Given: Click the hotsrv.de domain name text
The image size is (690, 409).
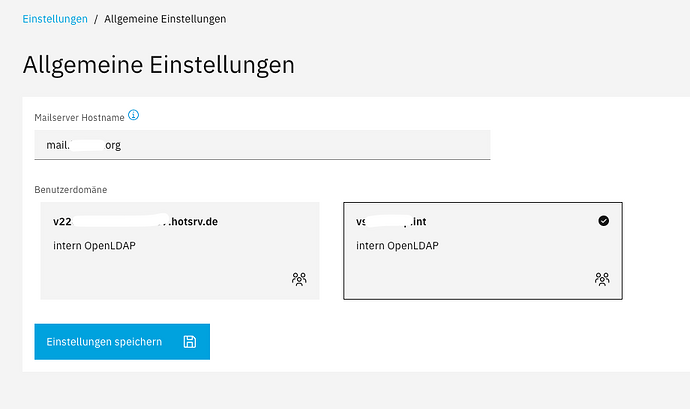Looking at the screenshot, I should 135,222.
